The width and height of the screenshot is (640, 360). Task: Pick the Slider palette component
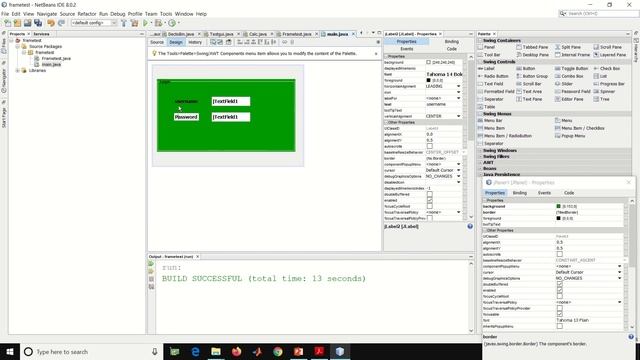tap(564, 84)
